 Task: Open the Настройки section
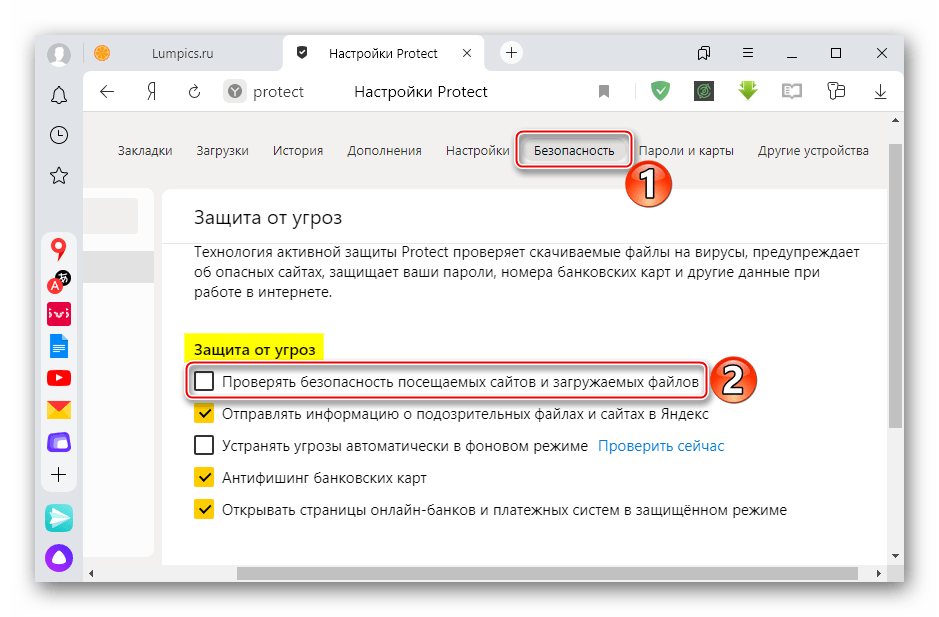pyautogui.click(x=477, y=151)
